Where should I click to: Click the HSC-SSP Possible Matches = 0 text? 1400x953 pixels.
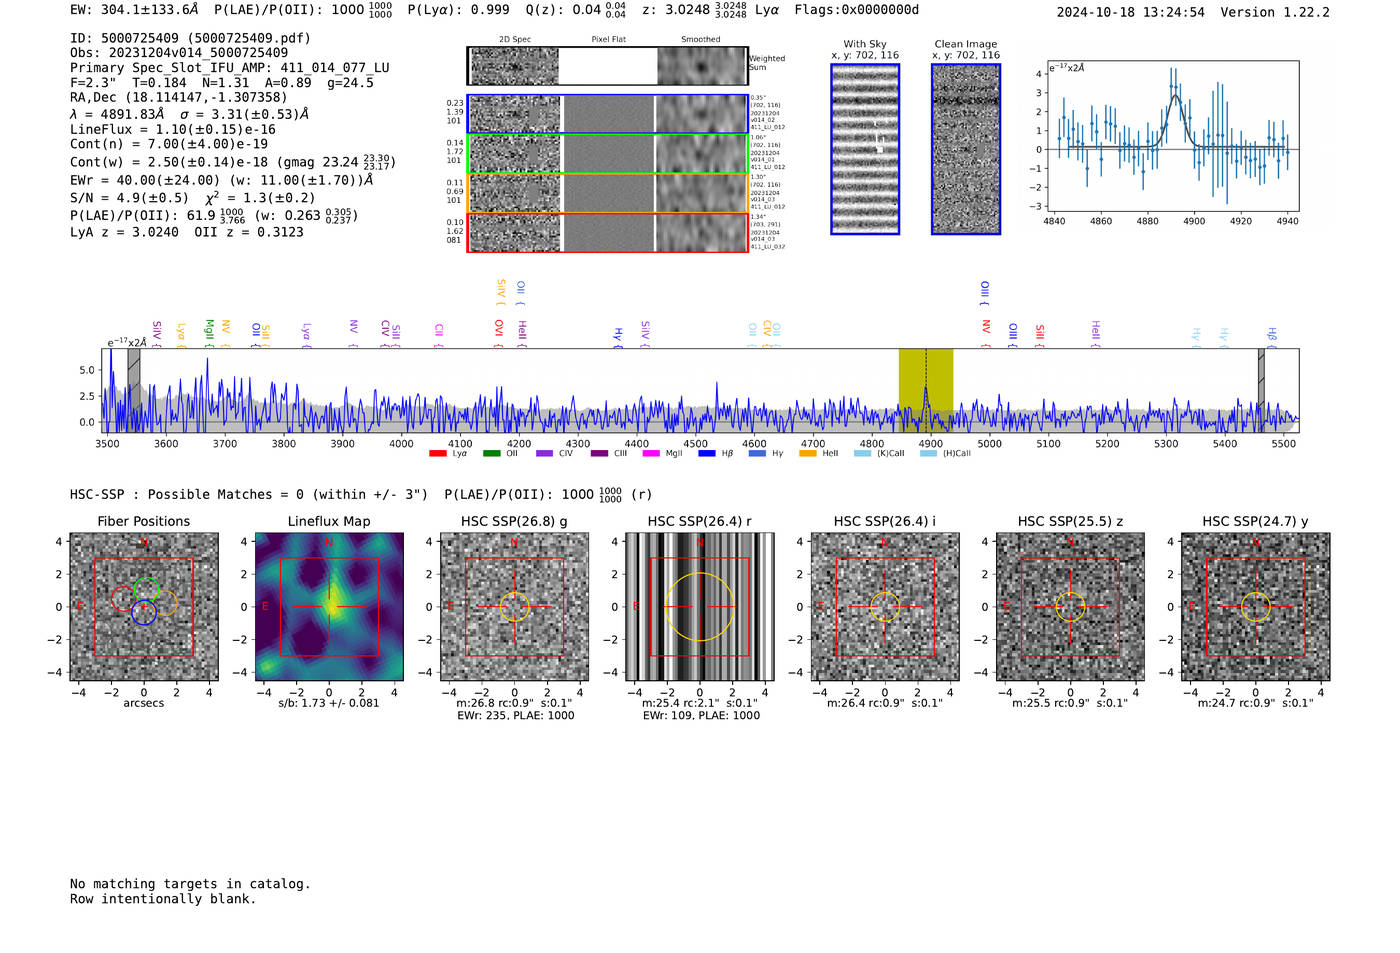pos(249,495)
